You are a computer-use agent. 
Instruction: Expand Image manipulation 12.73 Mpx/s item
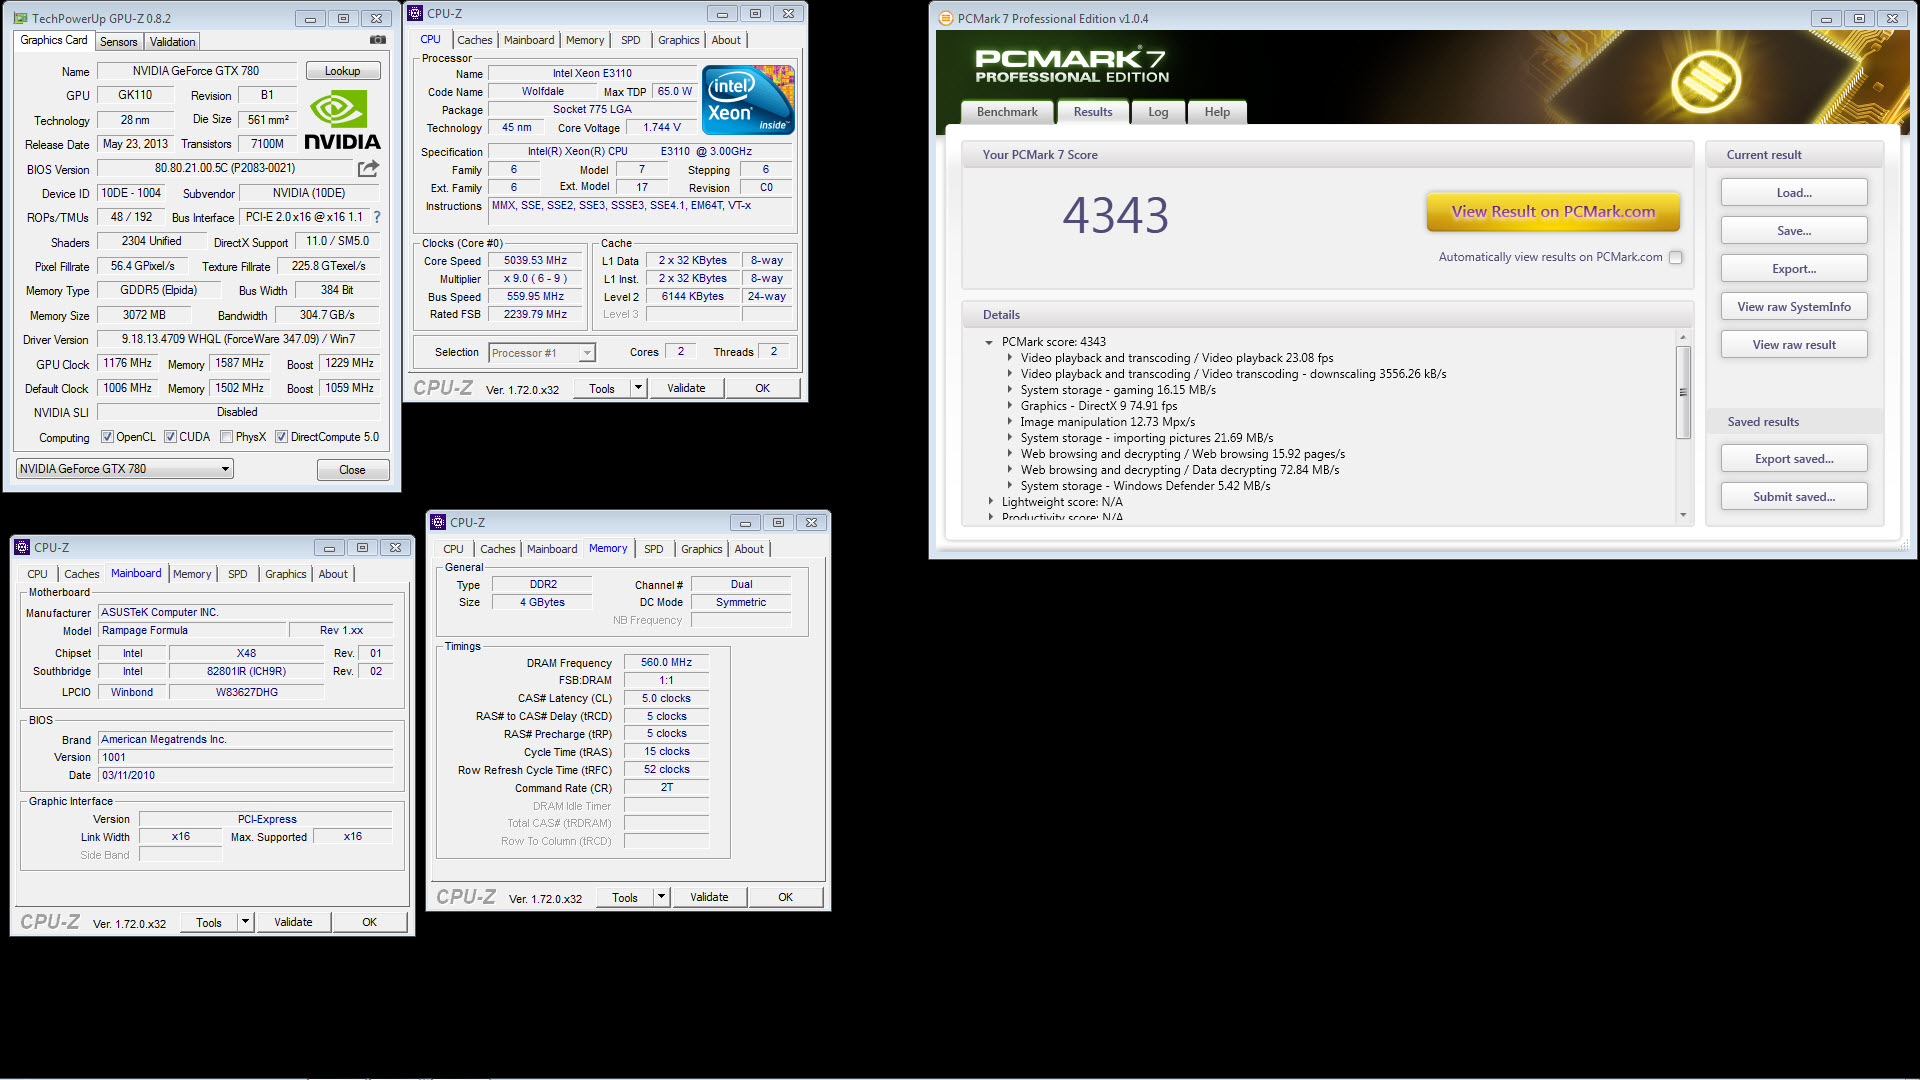click(x=1009, y=422)
